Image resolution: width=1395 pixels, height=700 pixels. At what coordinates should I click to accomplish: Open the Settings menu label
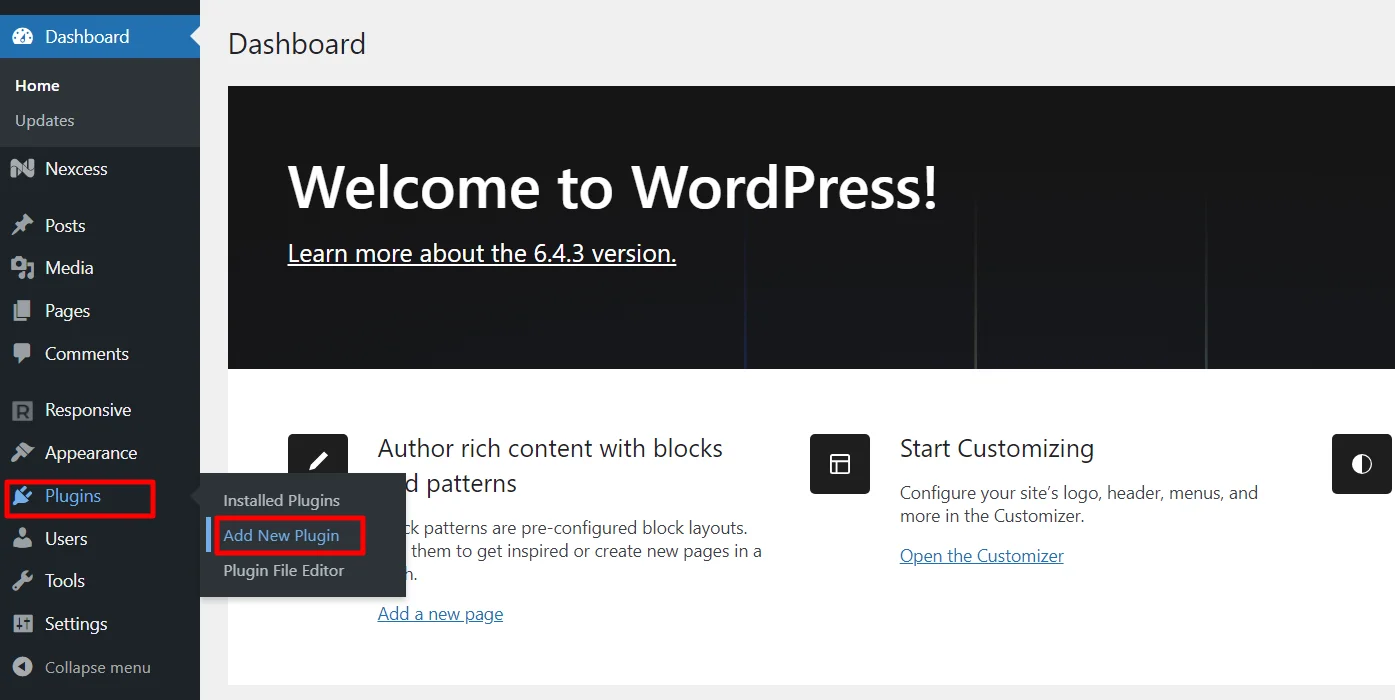[x=76, y=624]
